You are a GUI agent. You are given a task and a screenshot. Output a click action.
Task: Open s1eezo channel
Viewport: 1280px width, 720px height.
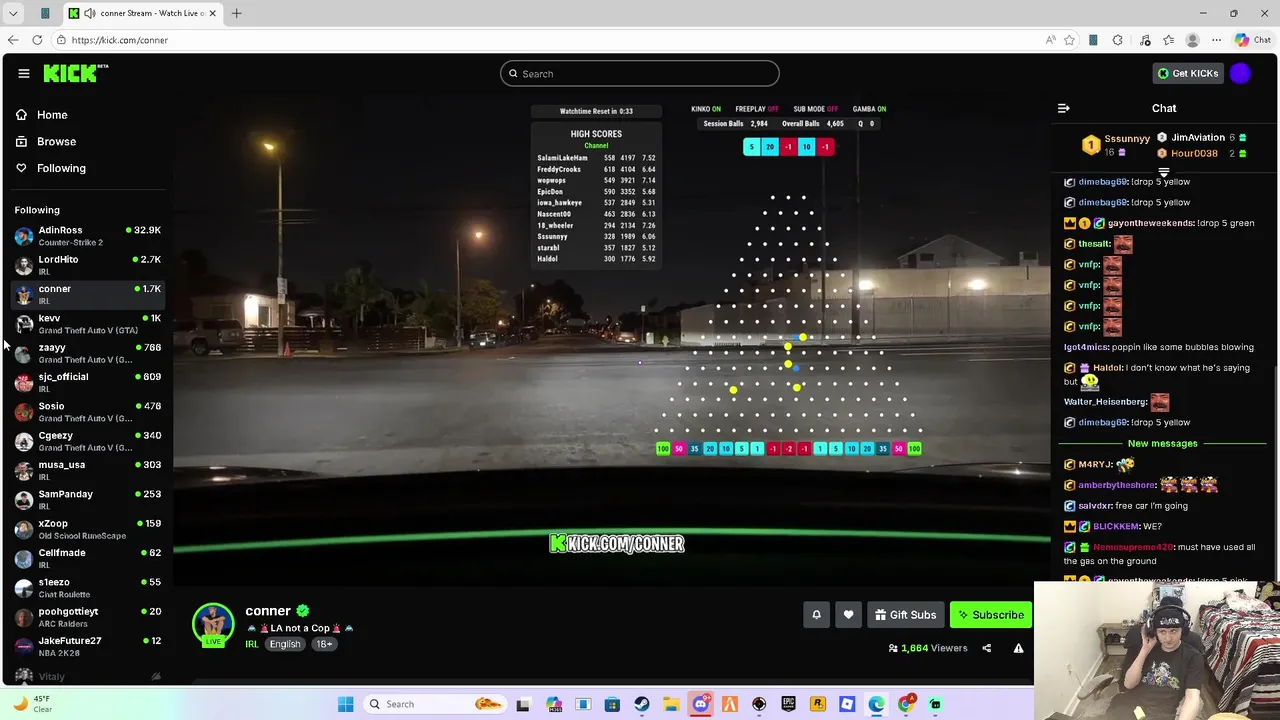[x=88, y=587]
